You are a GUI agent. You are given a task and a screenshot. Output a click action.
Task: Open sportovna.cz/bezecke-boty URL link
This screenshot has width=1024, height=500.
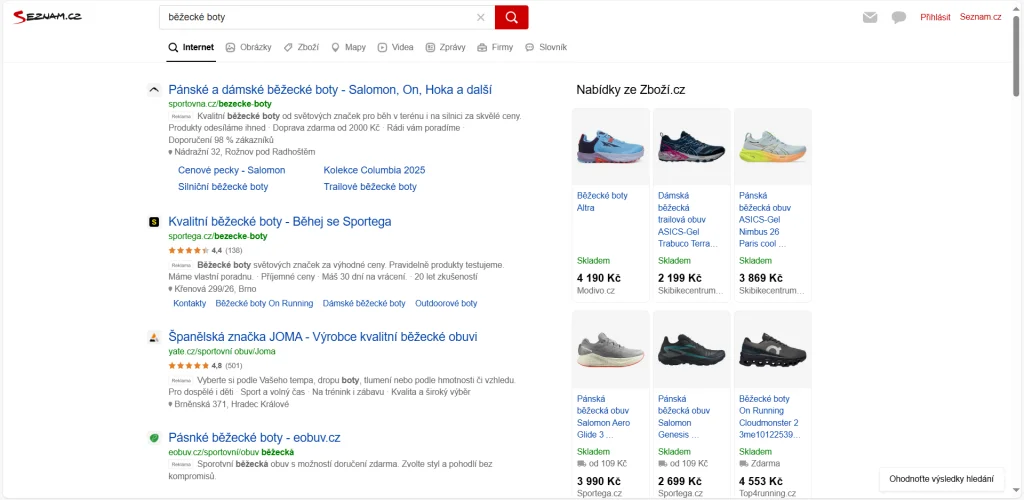click(x=220, y=104)
